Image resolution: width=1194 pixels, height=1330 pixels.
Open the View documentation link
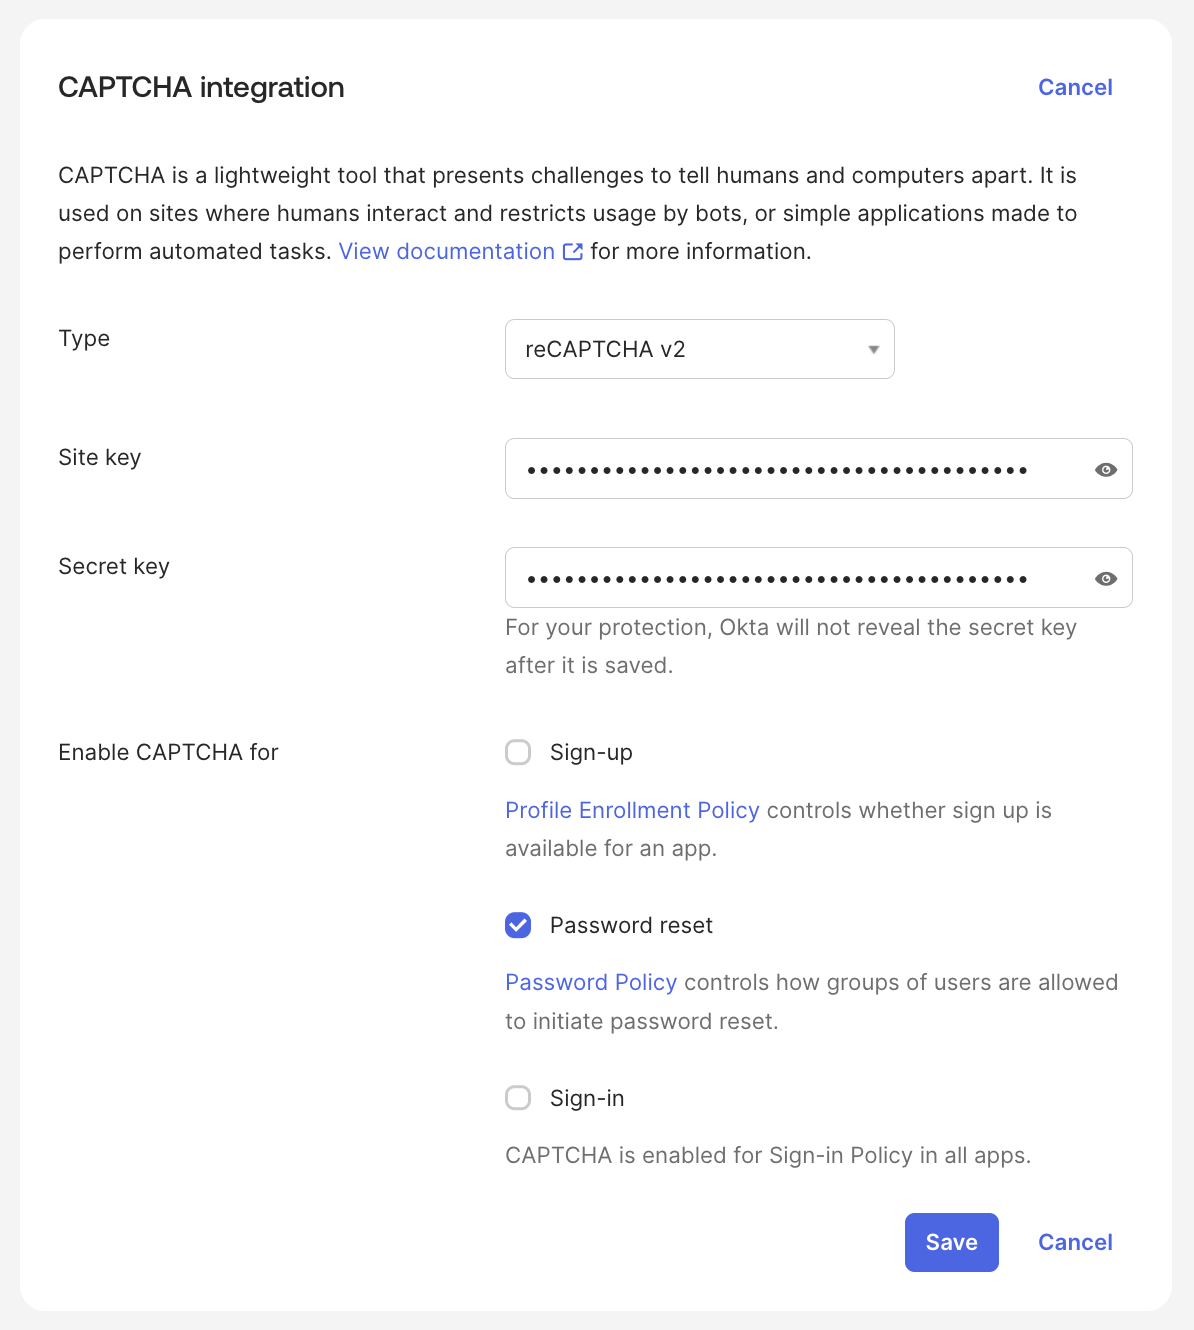click(x=446, y=251)
